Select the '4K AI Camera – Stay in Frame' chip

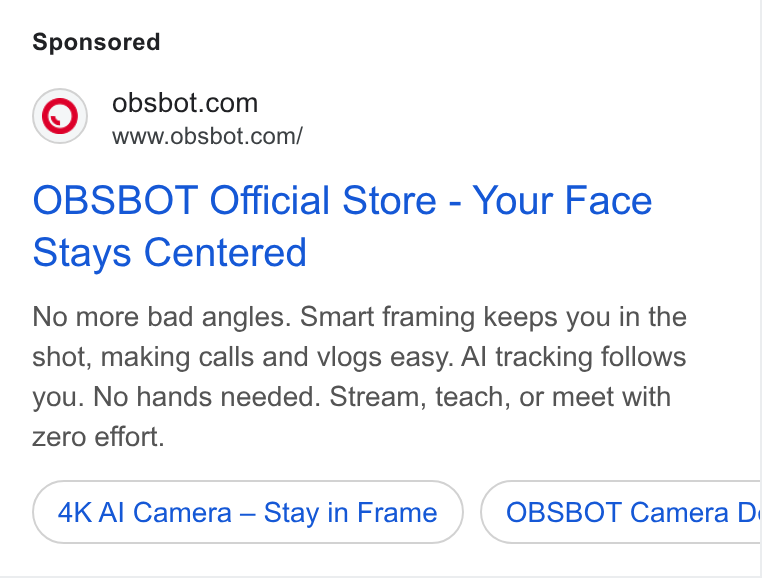point(248,512)
